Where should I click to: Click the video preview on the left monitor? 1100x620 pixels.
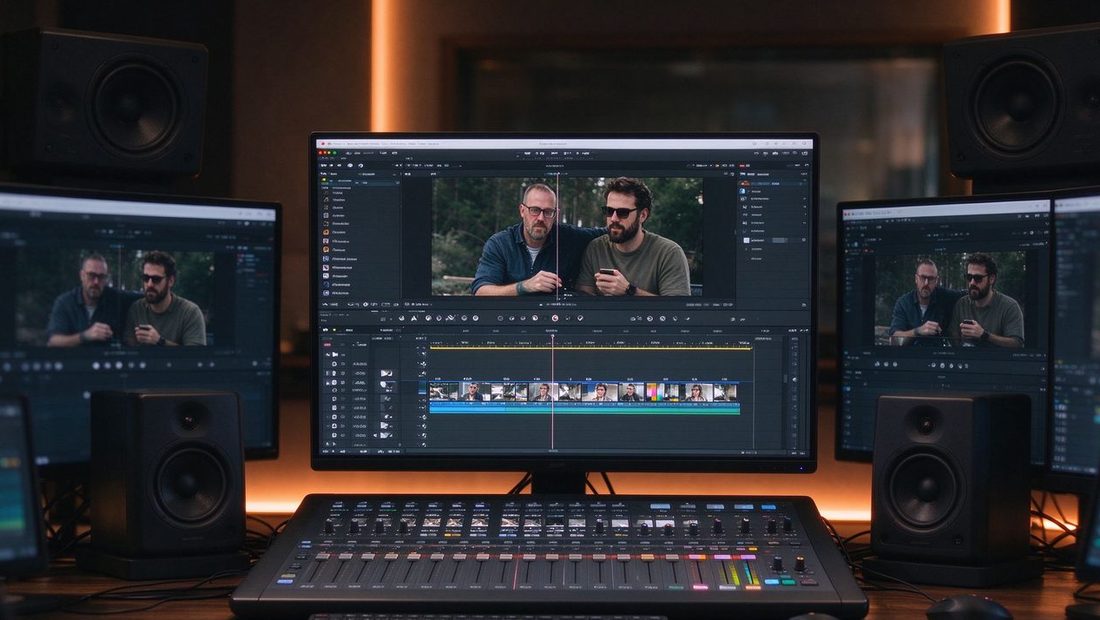click(114, 297)
